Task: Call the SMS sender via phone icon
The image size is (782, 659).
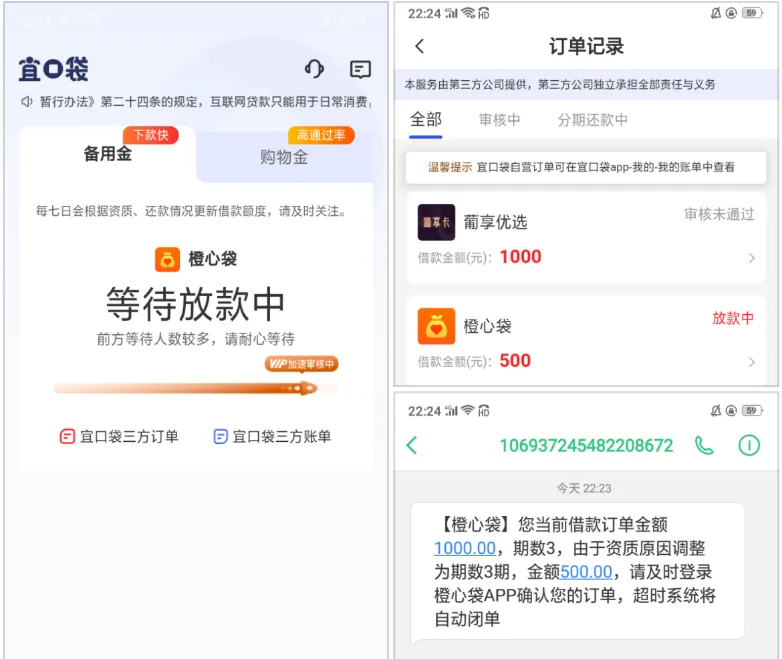Action: coord(704,445)
